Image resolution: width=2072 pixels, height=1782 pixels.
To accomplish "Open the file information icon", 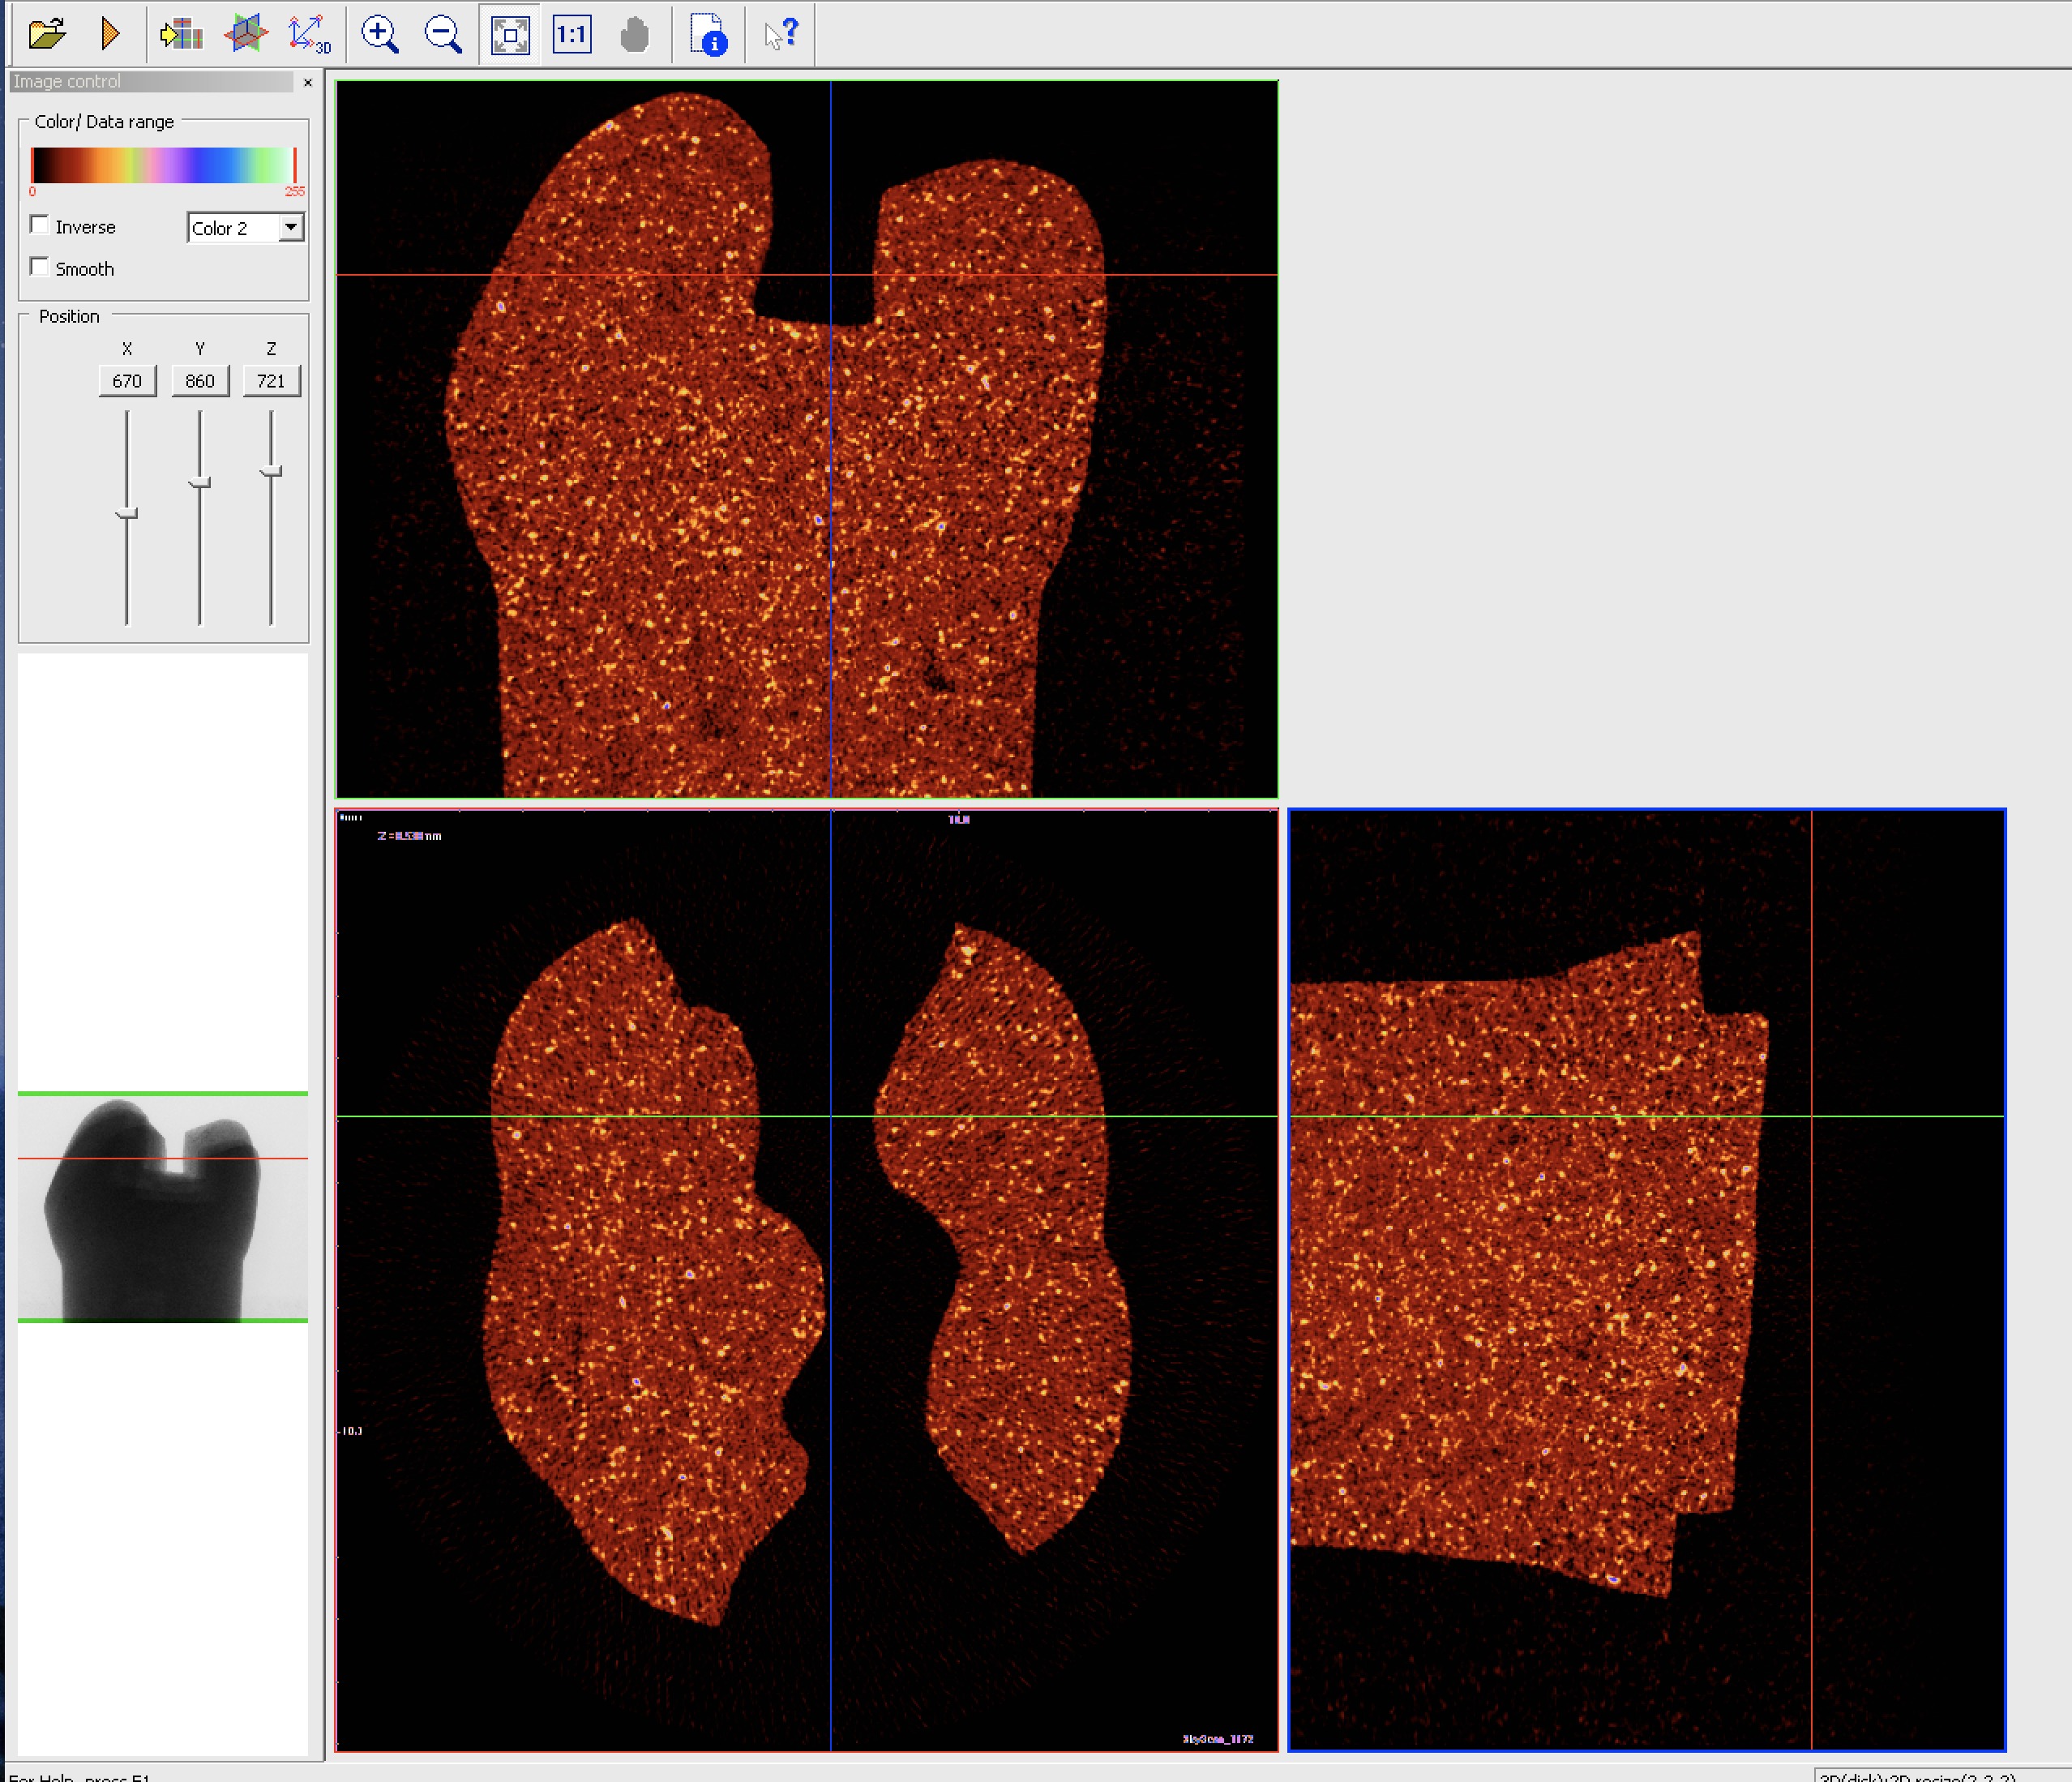I will pos(708,35).
